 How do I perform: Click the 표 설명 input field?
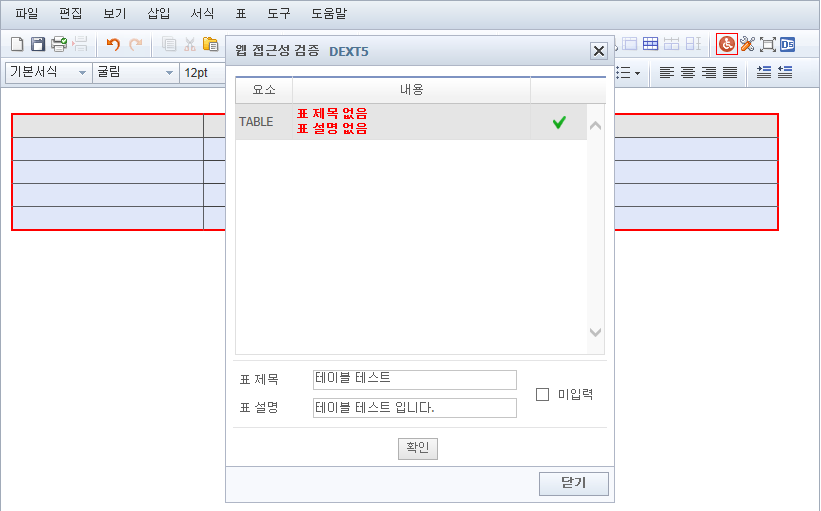415,408
